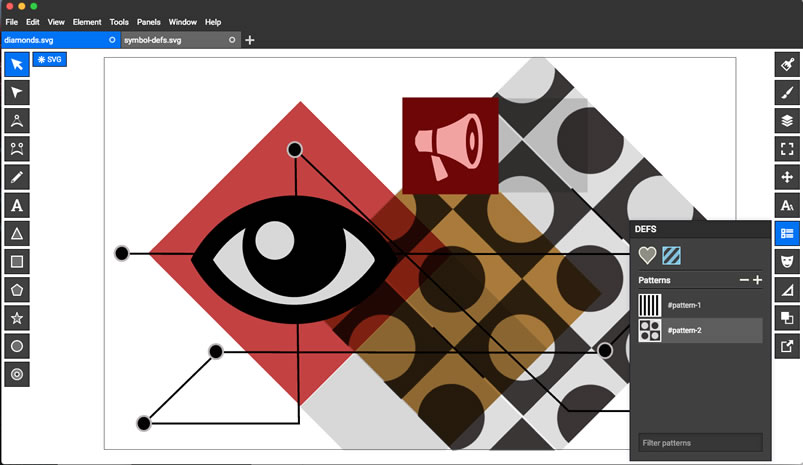The width and height of the screenshot is (803, 465).
Task: Select the Rectangle shape tool
Action: click(17, 262)
